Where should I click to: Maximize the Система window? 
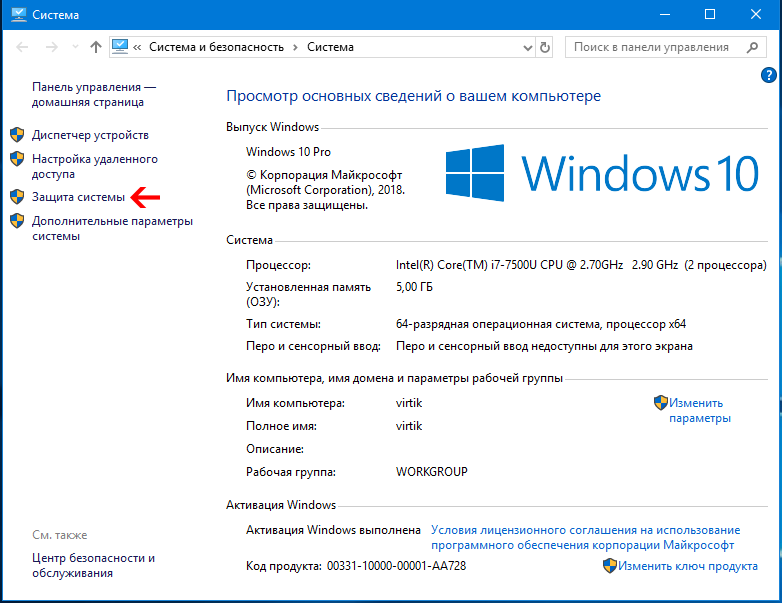(x=710, y=14)
